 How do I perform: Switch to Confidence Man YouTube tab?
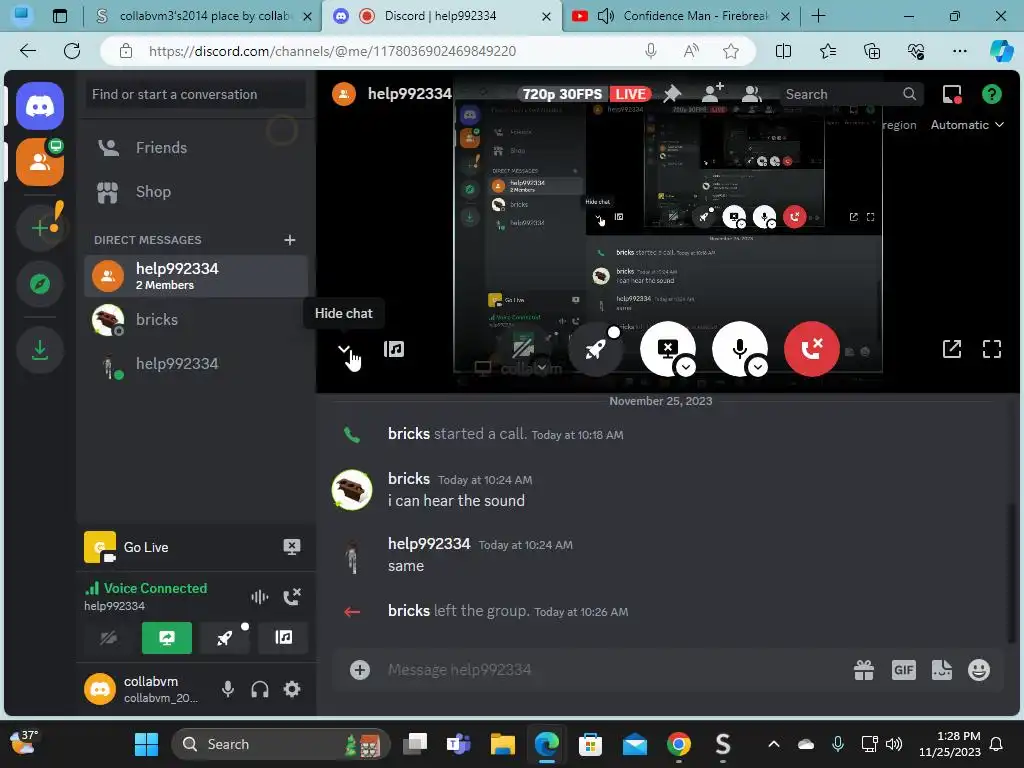682,16
